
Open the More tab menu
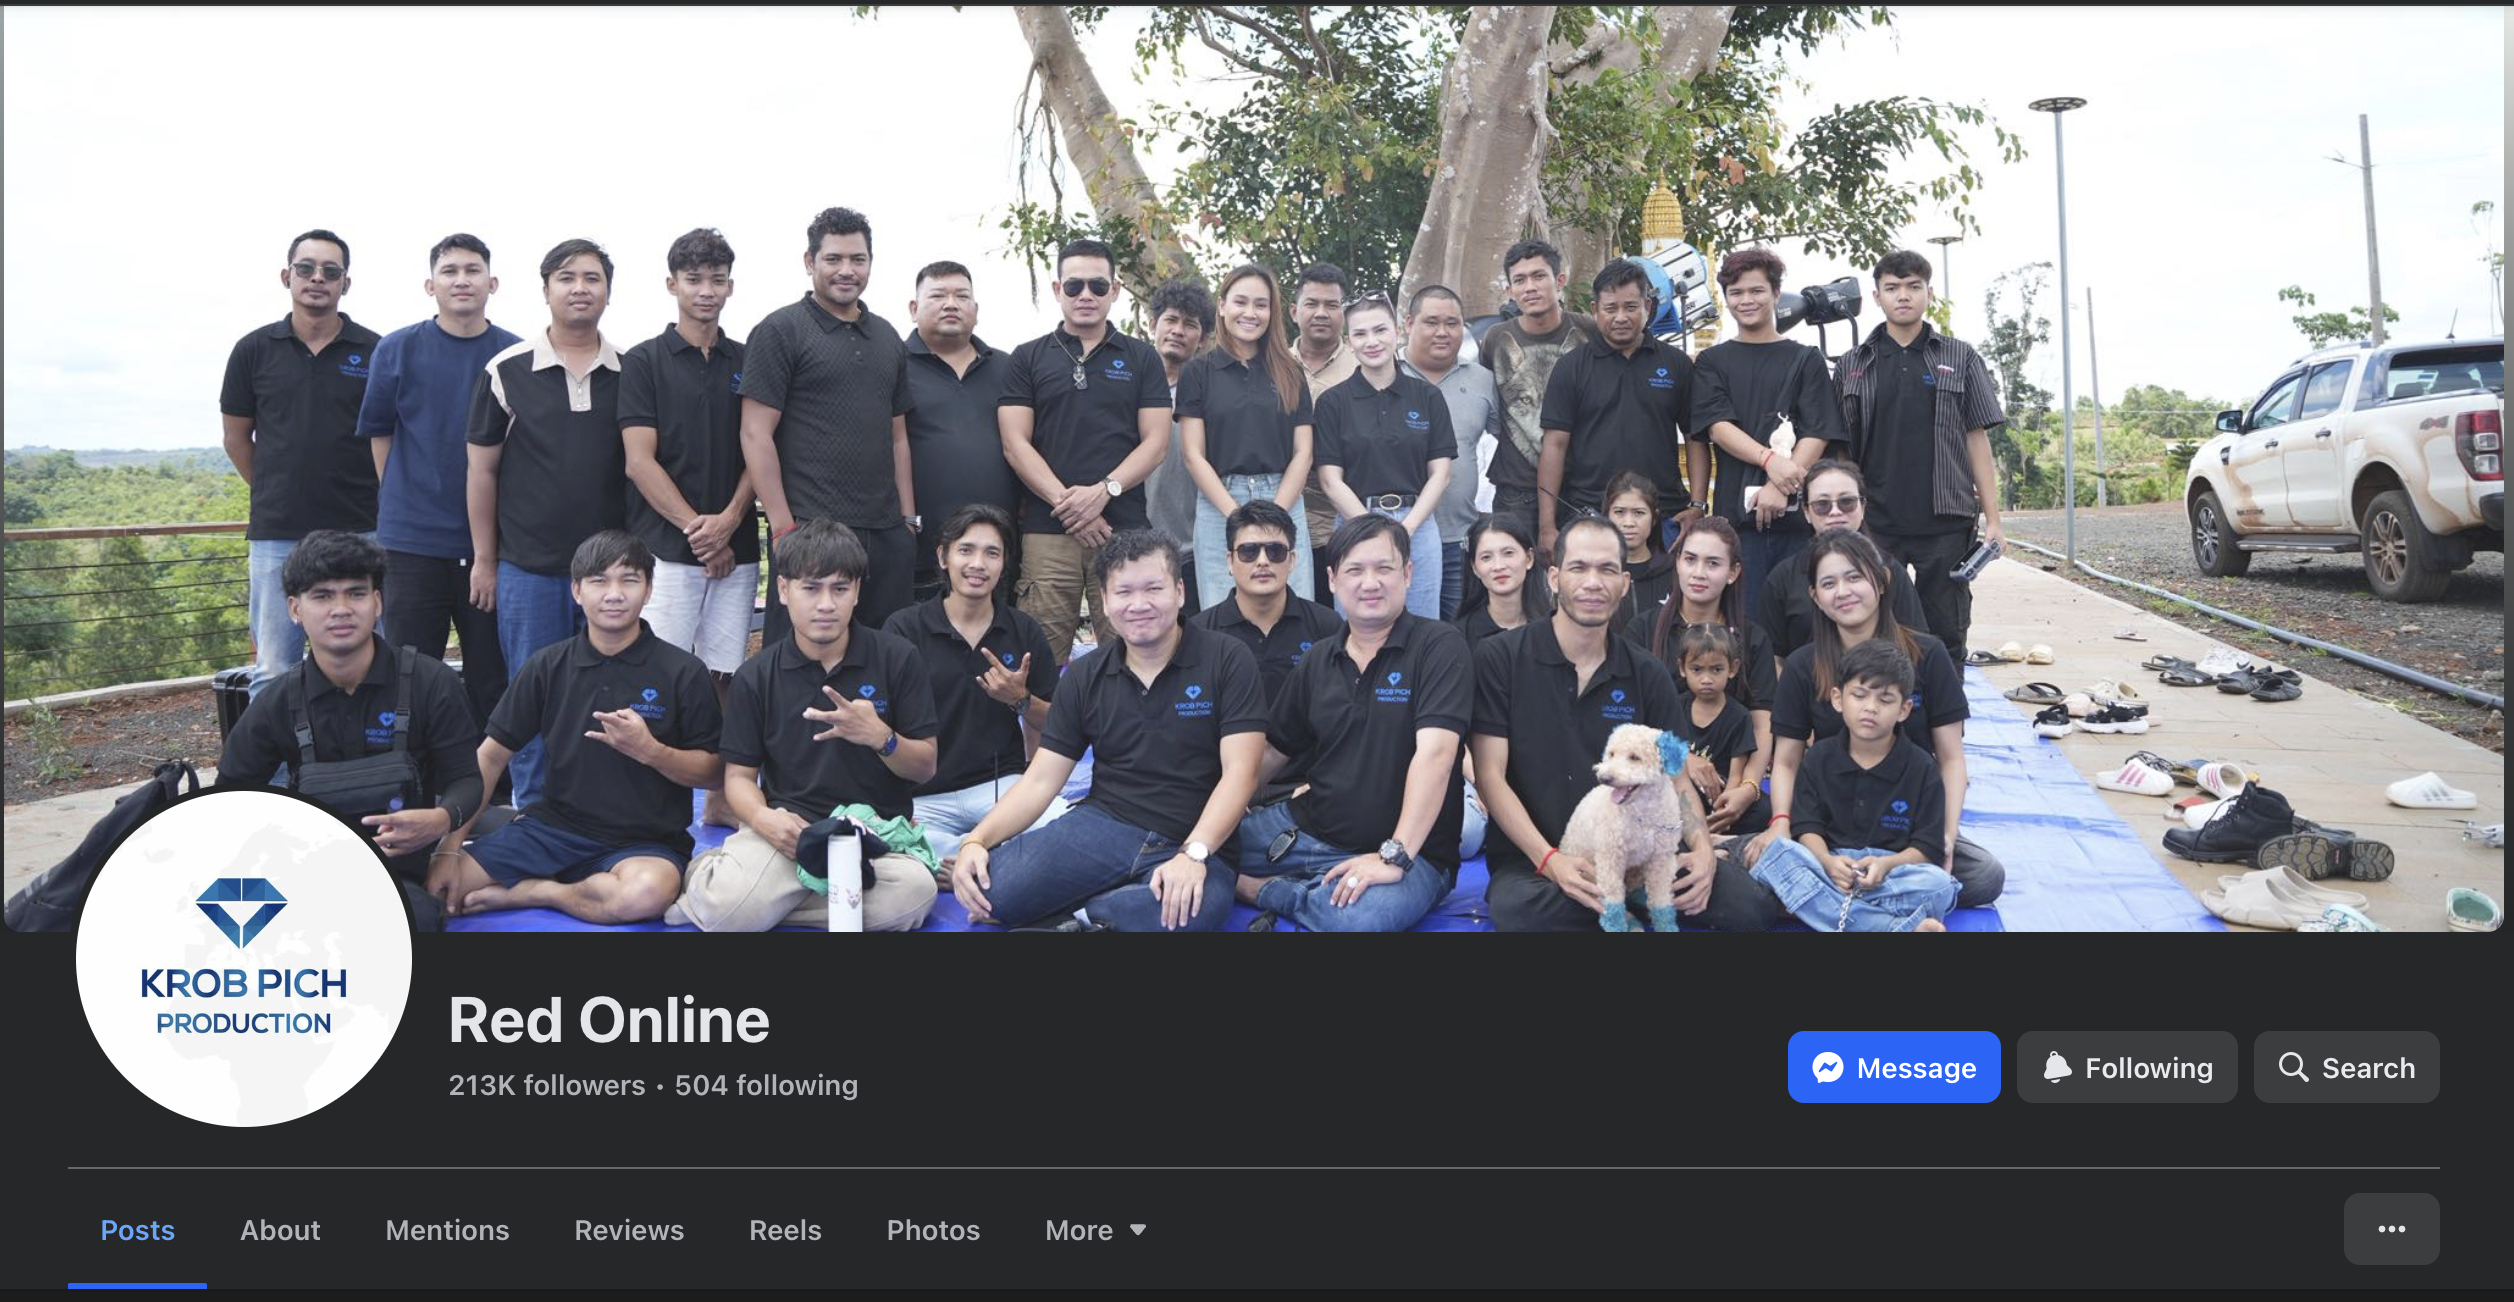pyautogui.click(x=1095, y=1230)
